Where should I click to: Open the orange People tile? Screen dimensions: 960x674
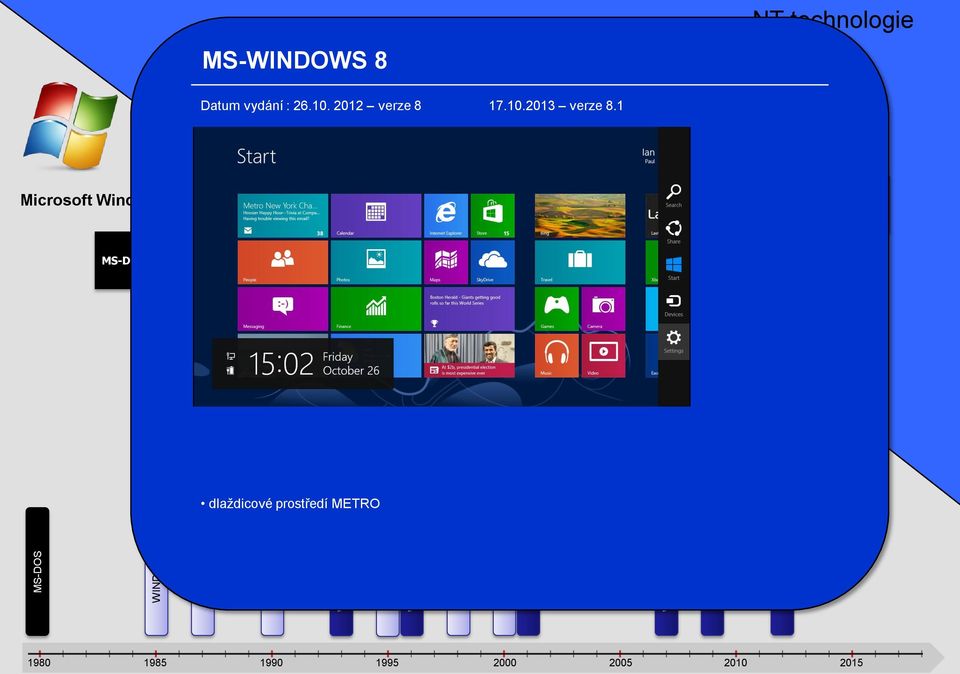pyautogui.click(x=283, y=262)
